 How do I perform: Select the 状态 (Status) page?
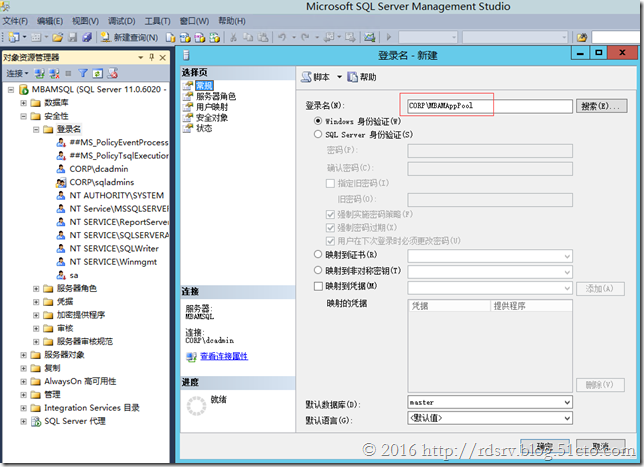[204, 128]
